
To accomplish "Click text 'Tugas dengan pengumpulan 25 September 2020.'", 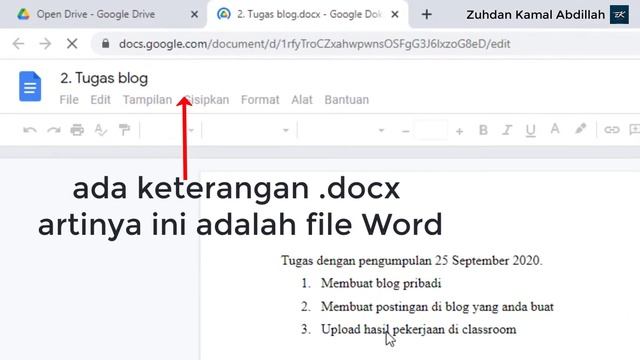I will click(x=411, y=260).
